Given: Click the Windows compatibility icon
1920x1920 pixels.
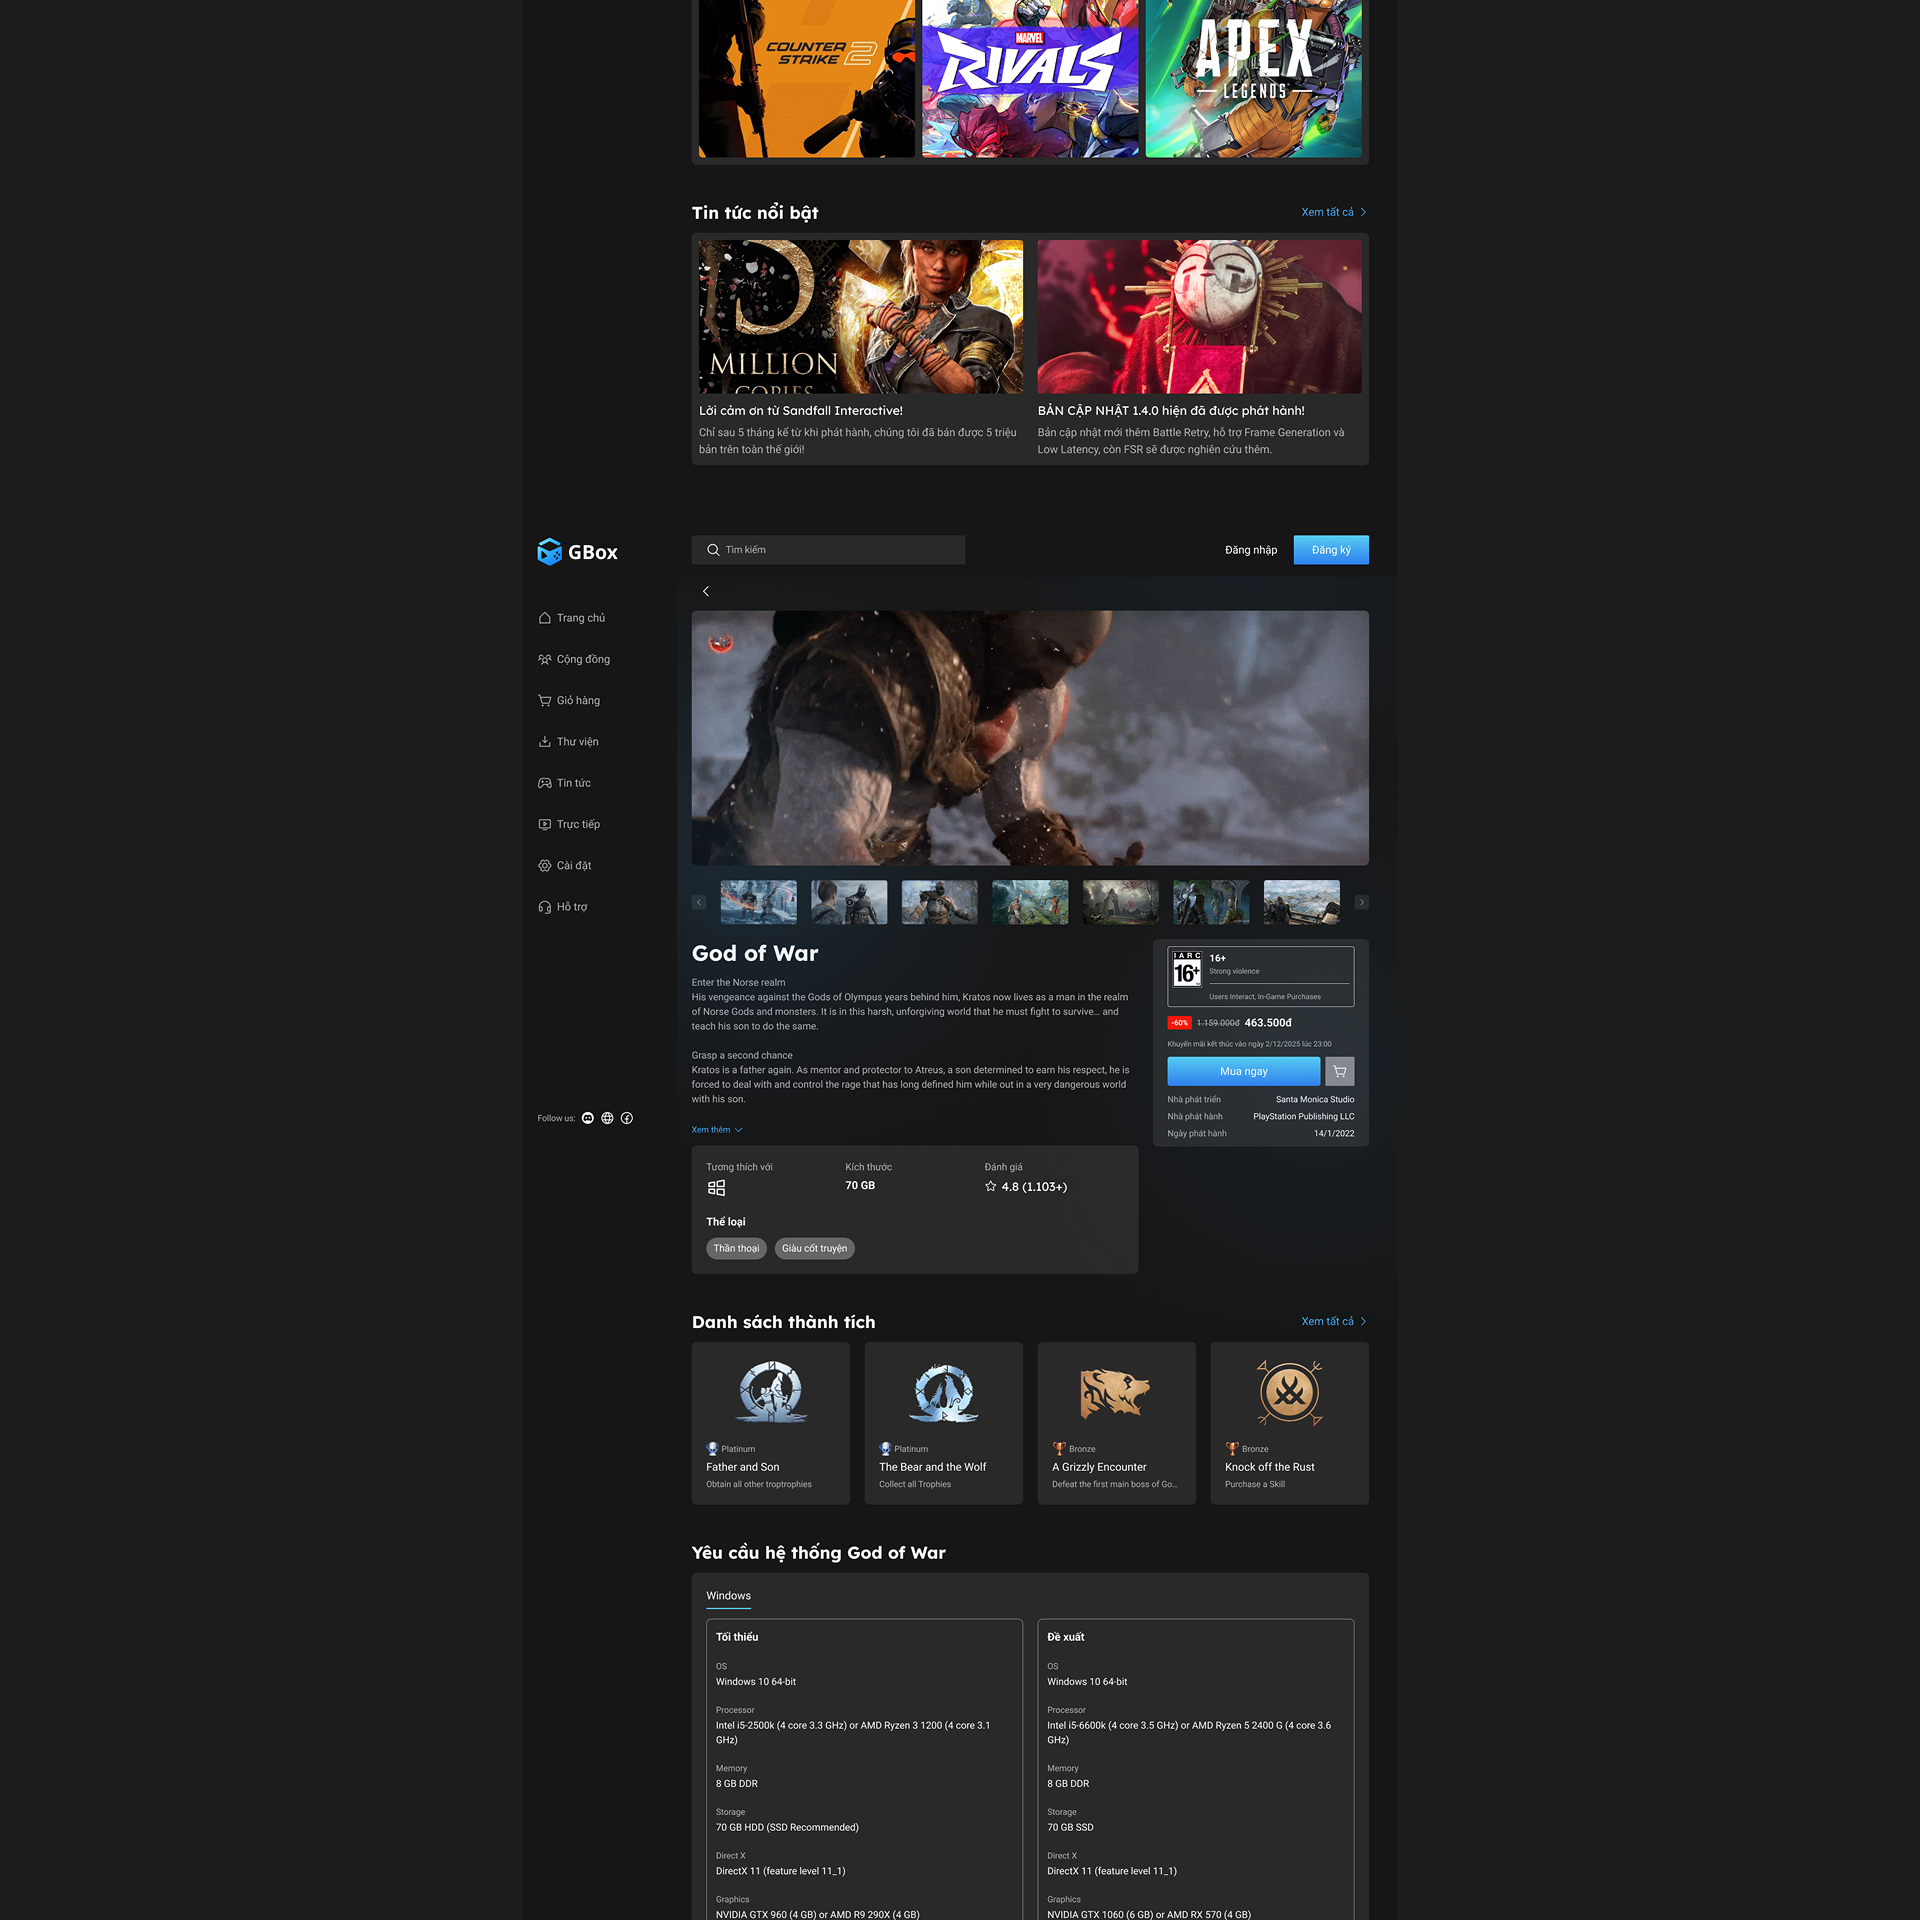Looking at the screenshot, I should click(716, 1188).
